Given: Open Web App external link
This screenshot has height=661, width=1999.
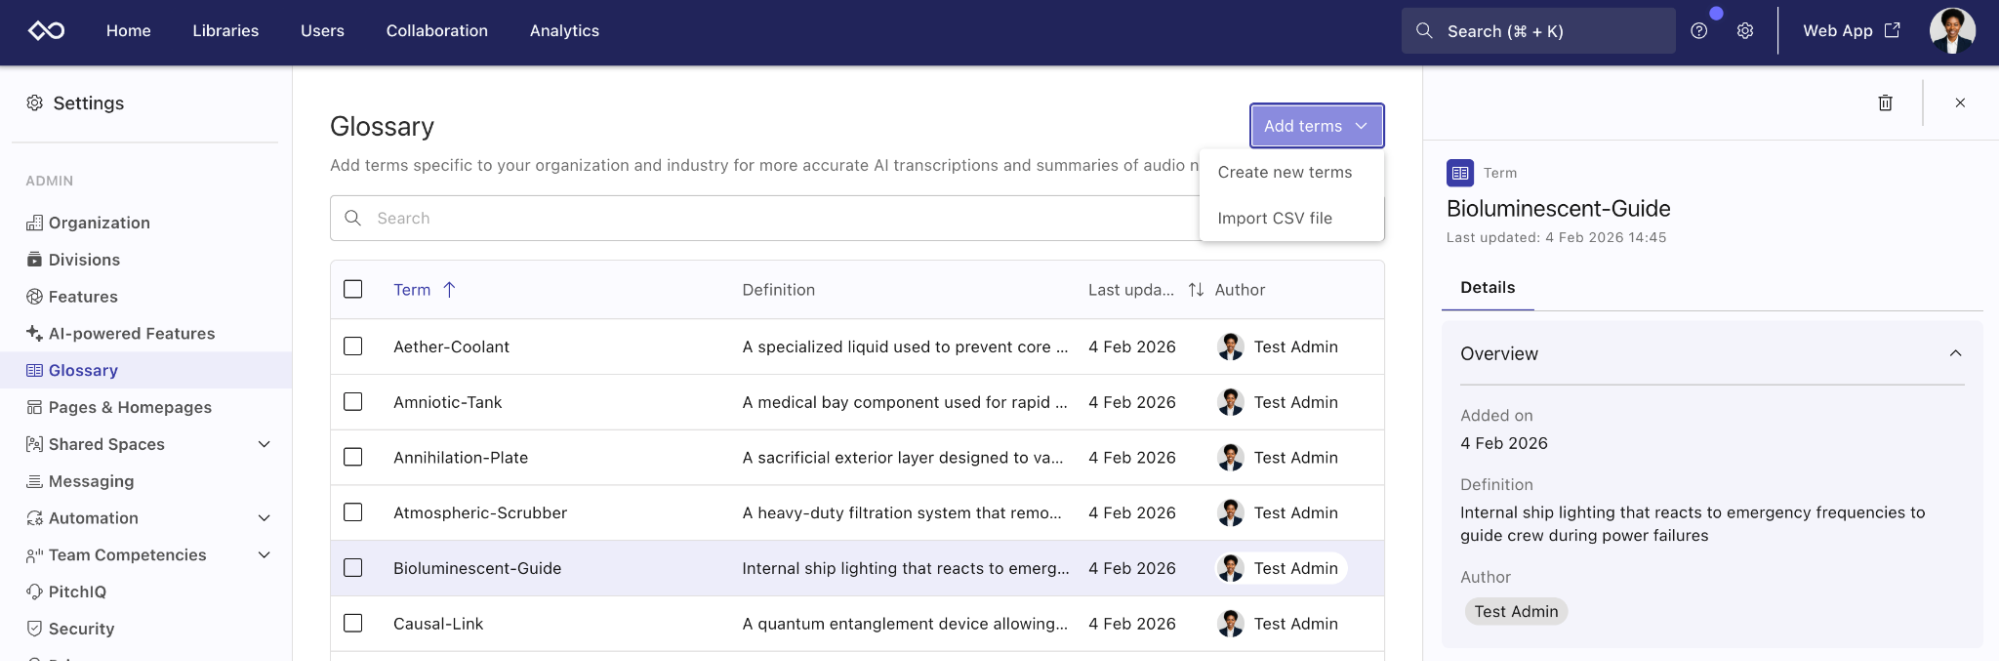Looking at the screenshot, I should (x=1850, y=31).
